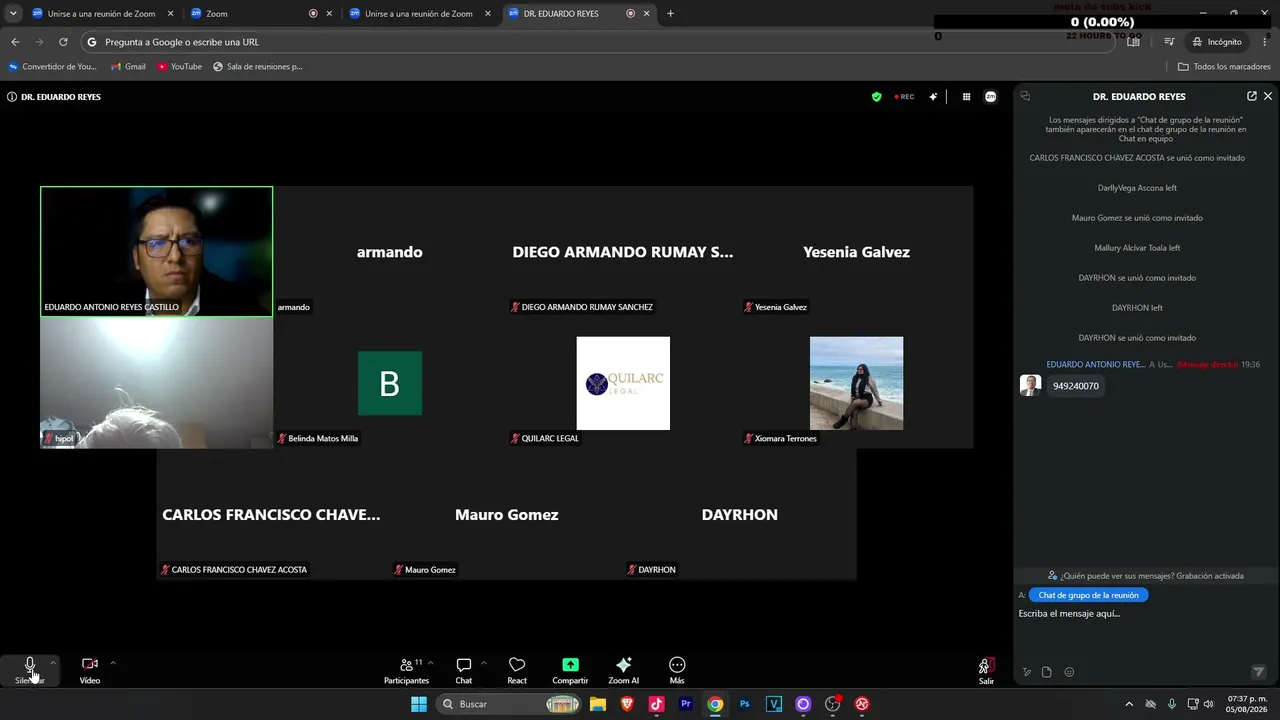Expand the arrow next to Participantes

(x=431, y=663)
